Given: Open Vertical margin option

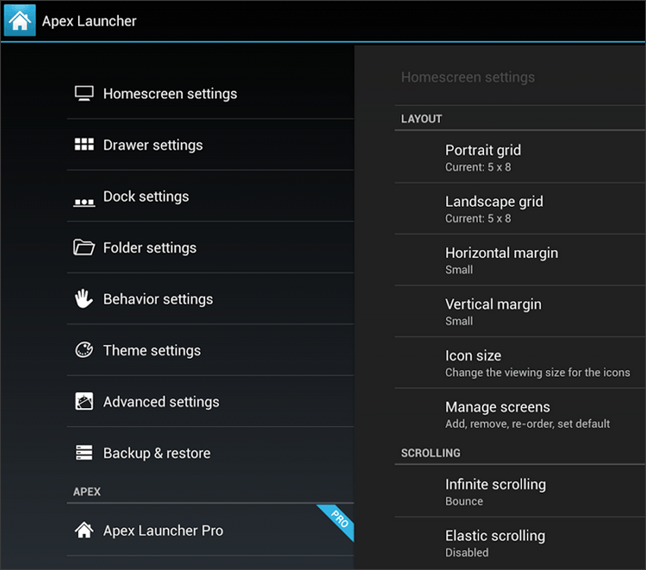Looking at the screenshot, I should [x=520, y=311].
